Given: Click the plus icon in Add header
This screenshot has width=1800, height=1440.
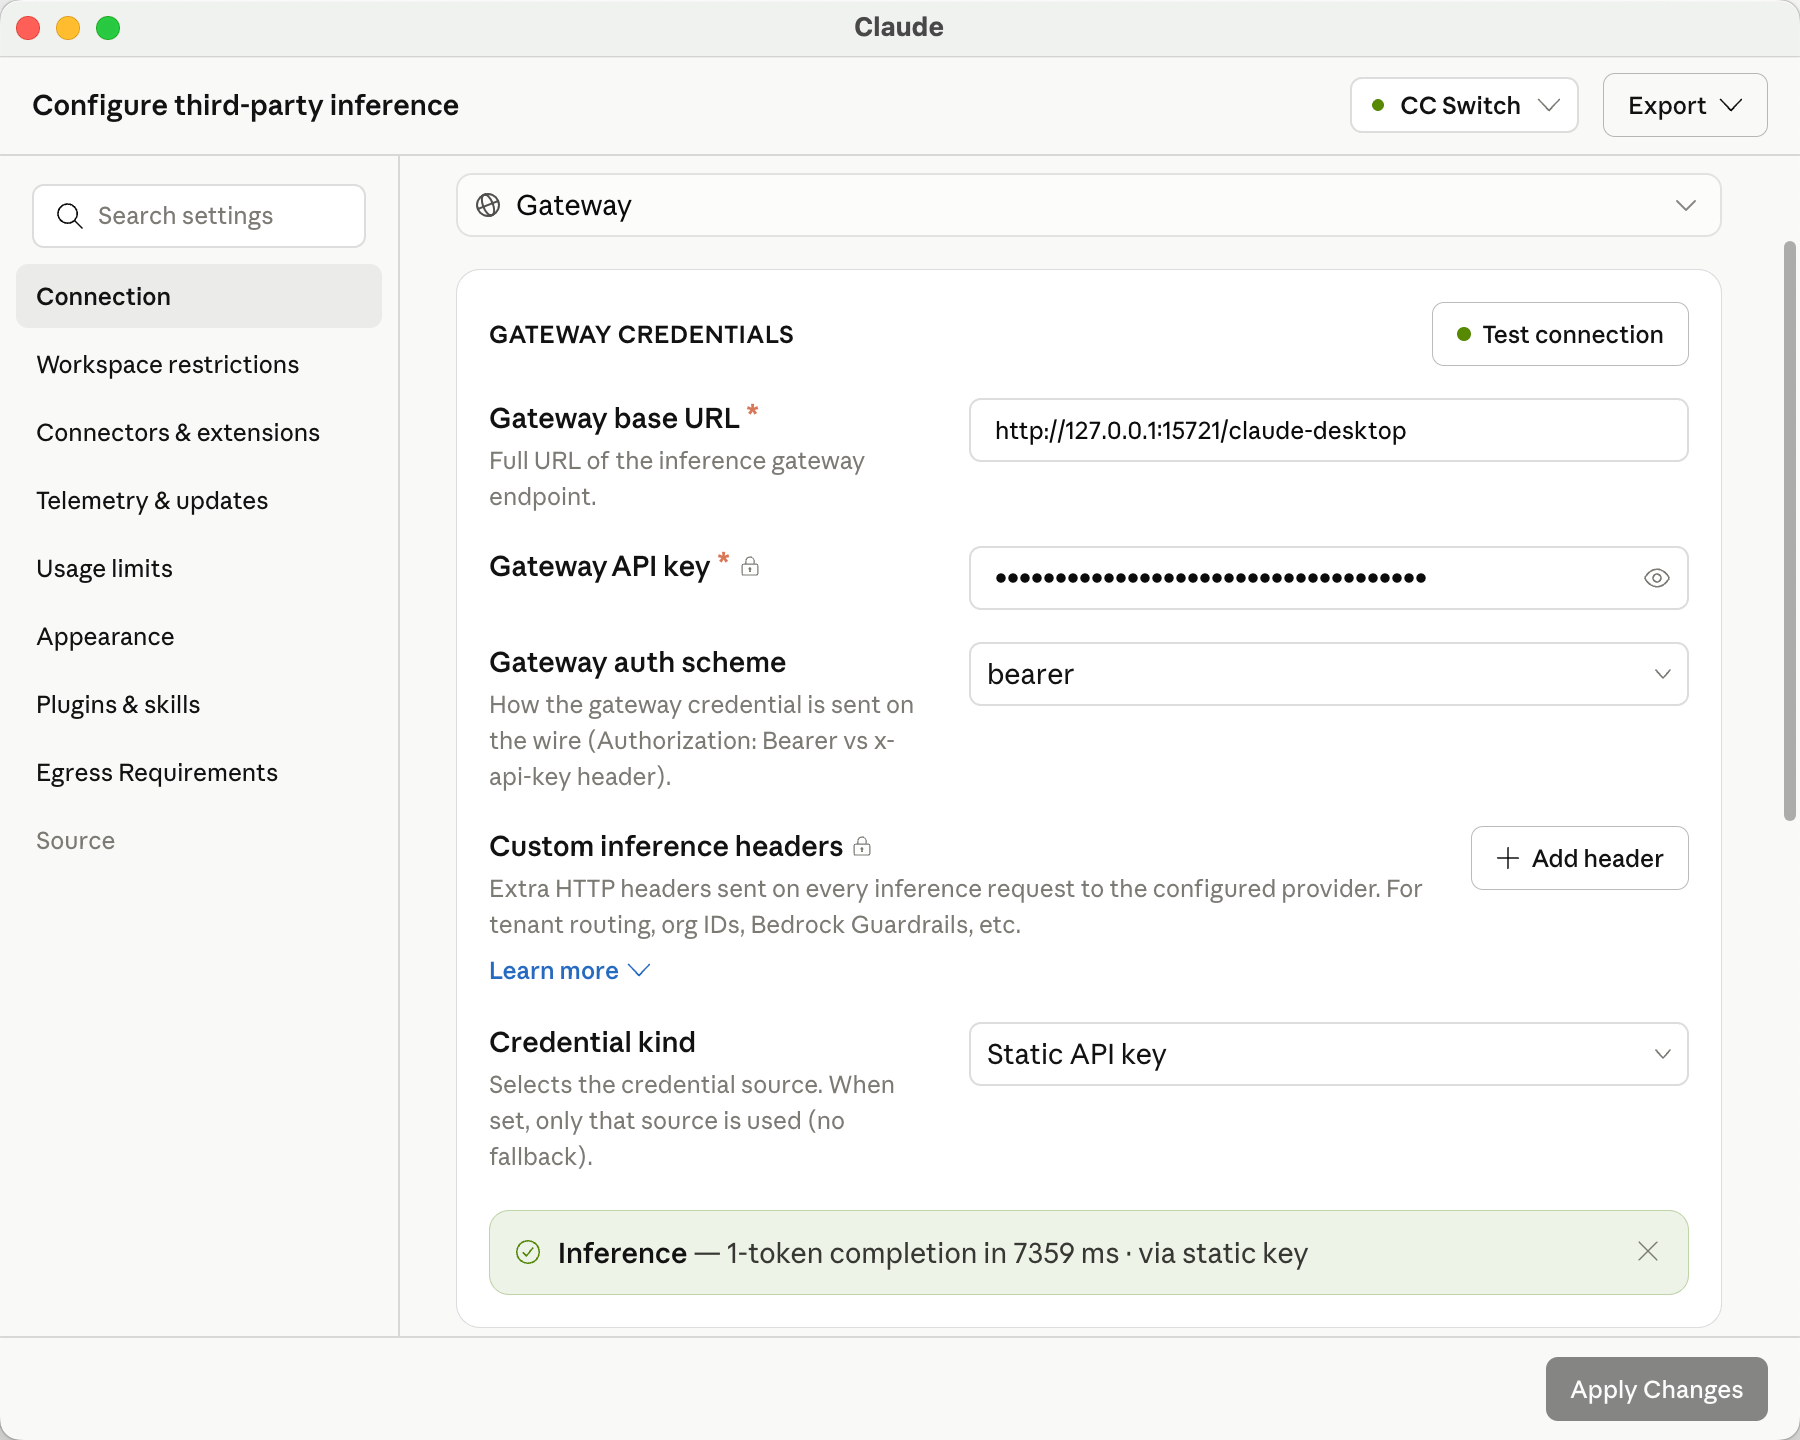Looking at the screenshot, I should [1508, 858].
